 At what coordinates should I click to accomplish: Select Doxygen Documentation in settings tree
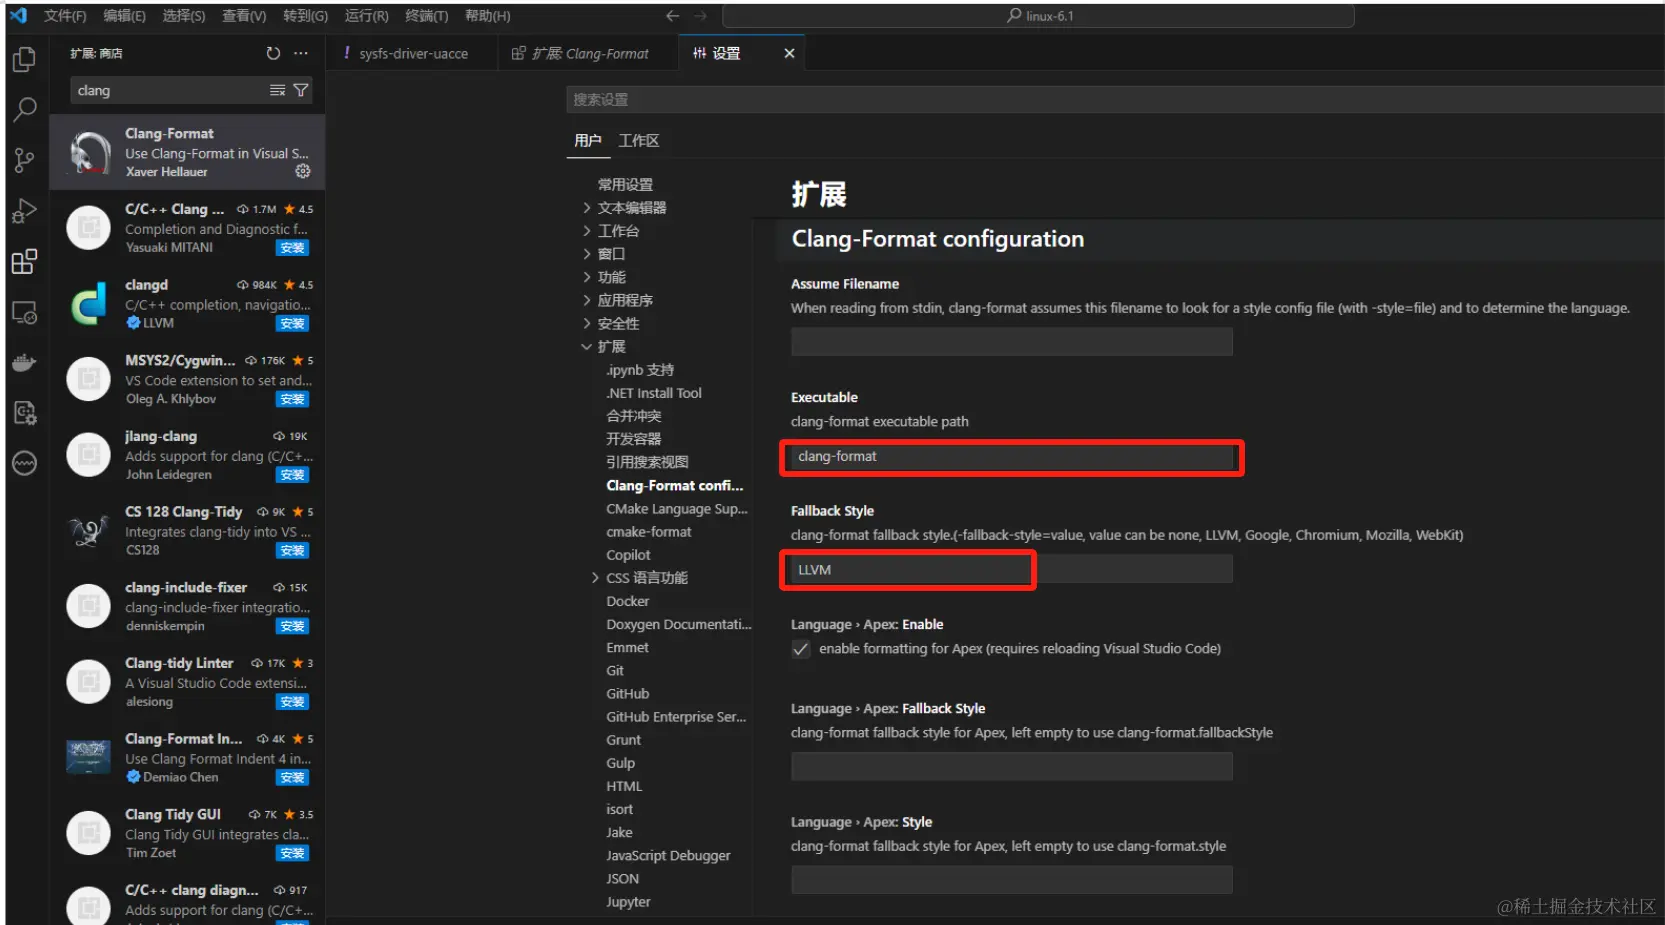(678, 624)
